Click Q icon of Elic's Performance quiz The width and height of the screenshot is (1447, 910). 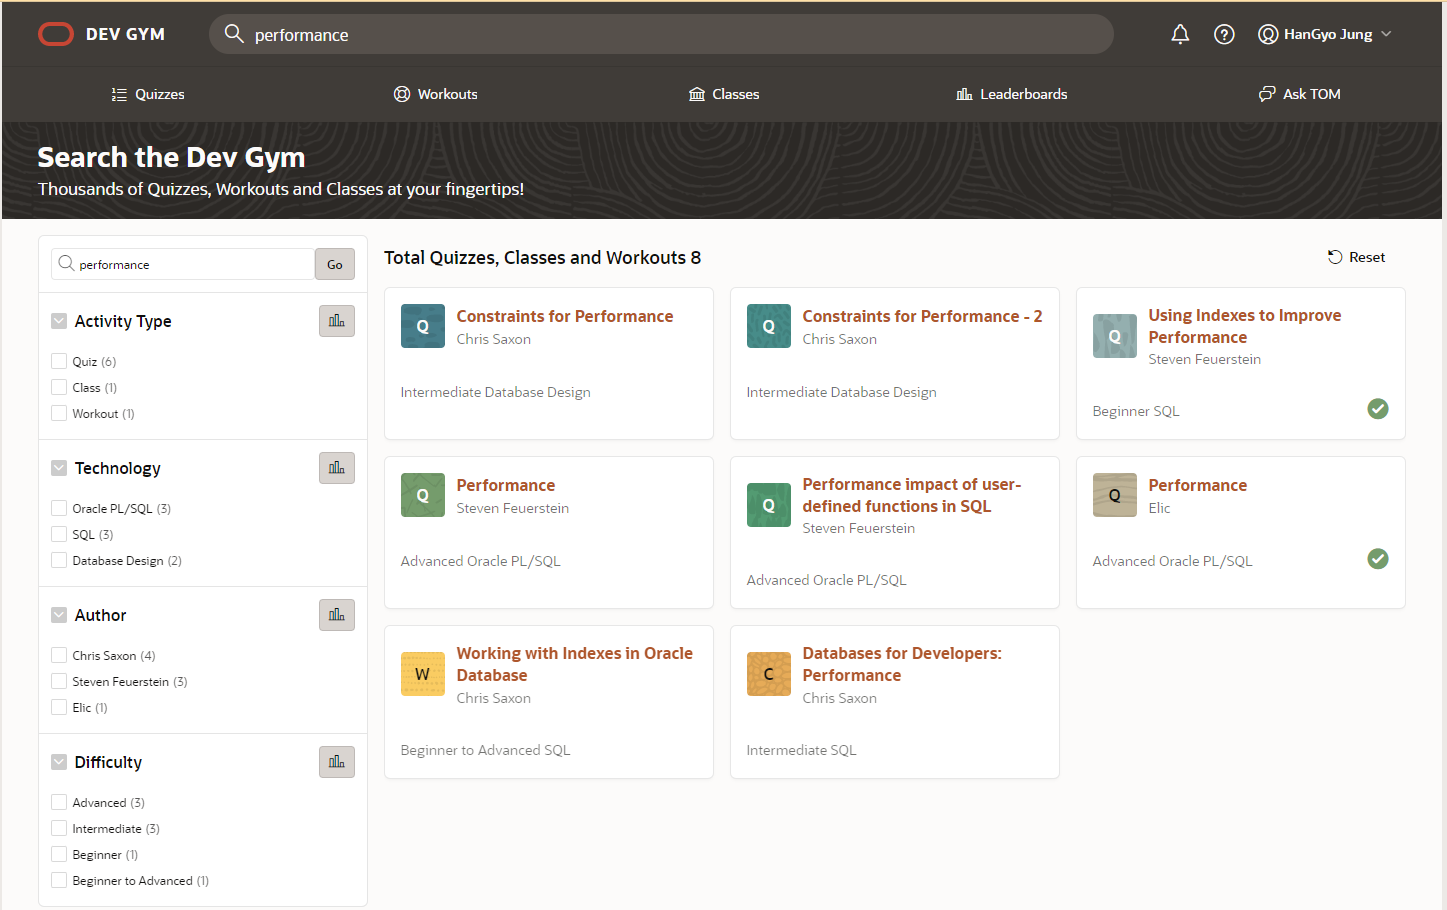click(1115, 495)
